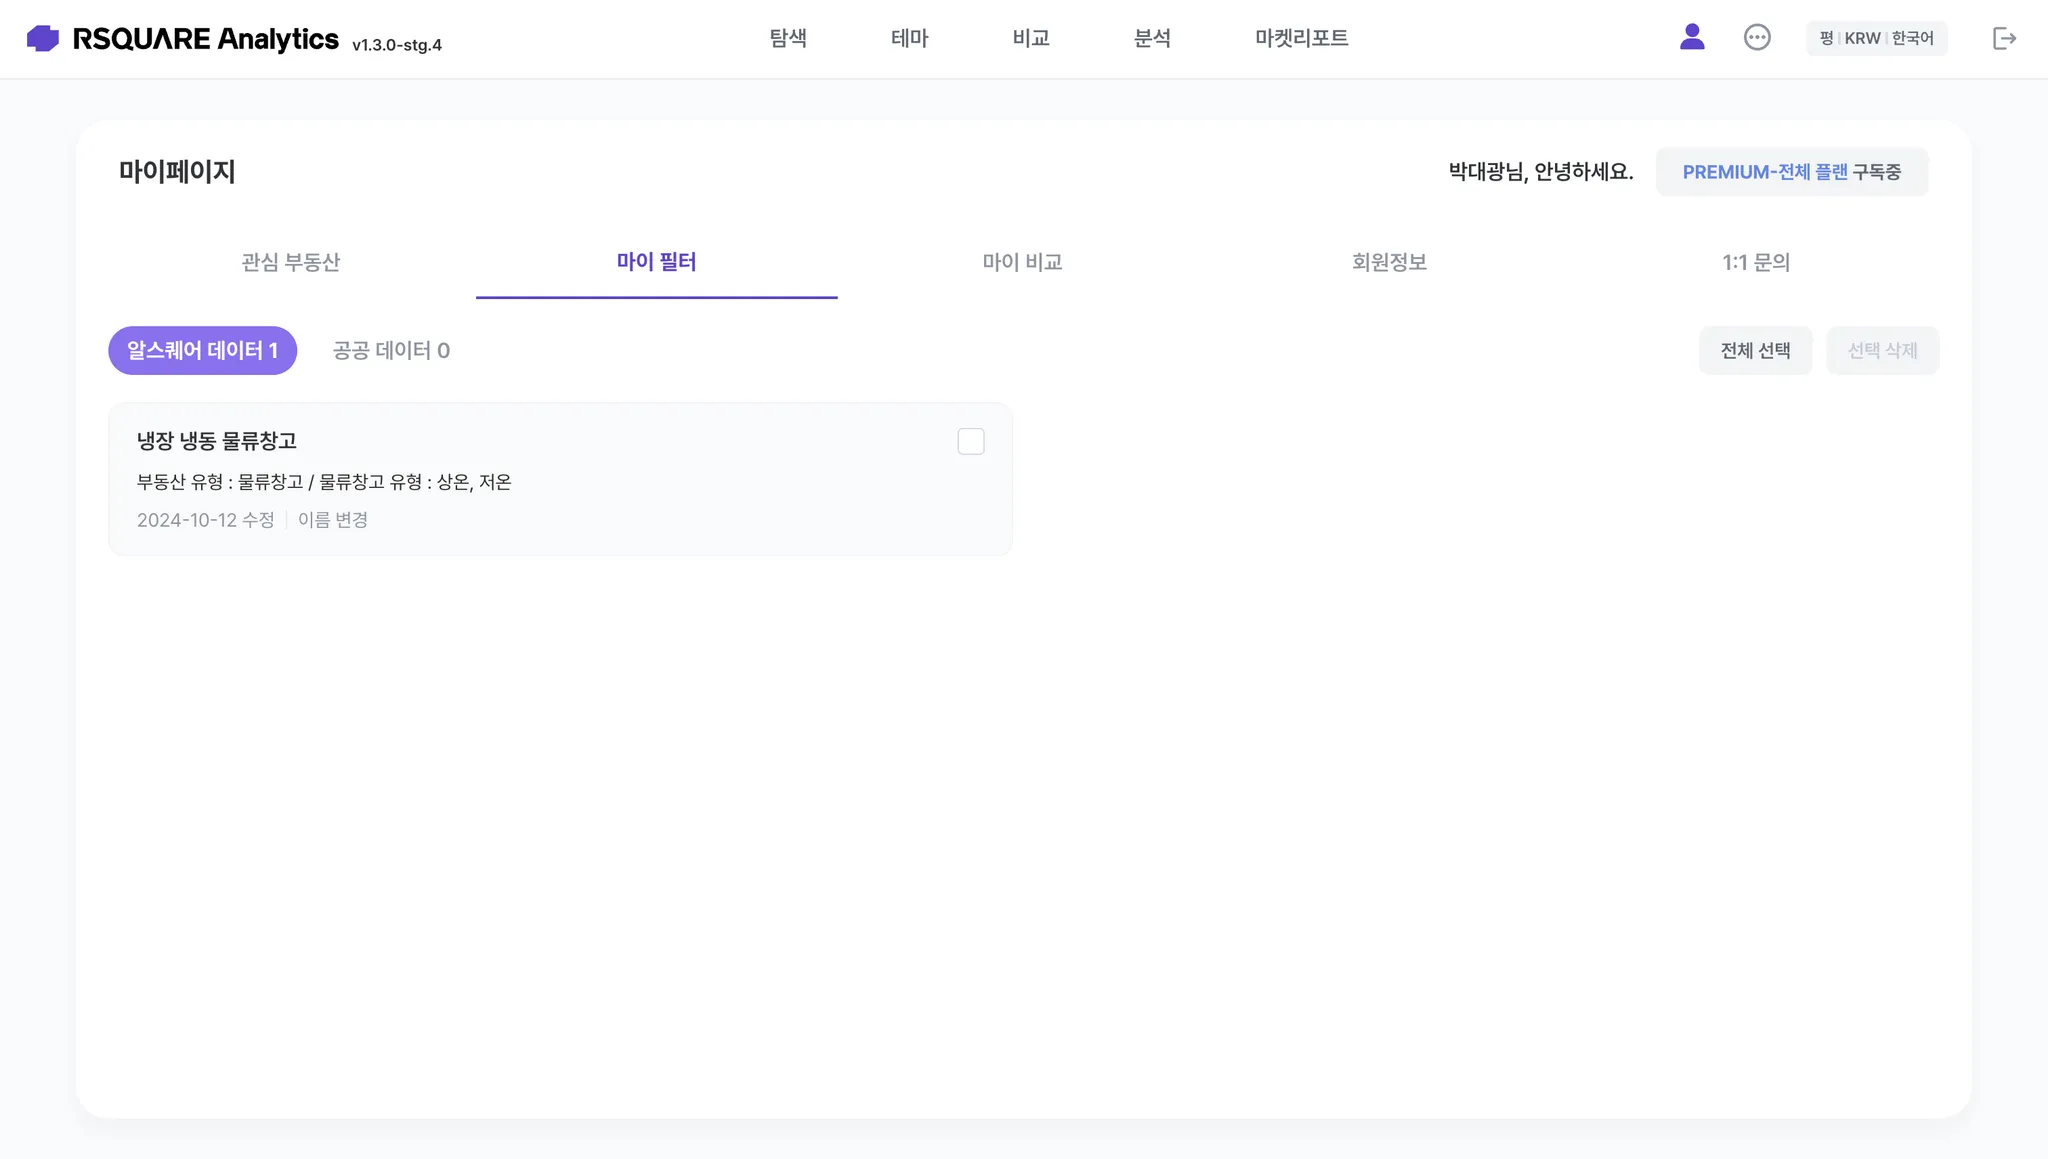Switch to the 관심 부동산 tab
The width and height of the screenshot is (2048, 1159).
tap(291, 262)
